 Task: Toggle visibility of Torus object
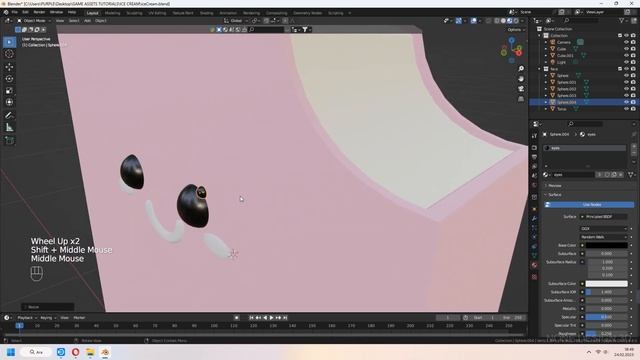point(627,109)
